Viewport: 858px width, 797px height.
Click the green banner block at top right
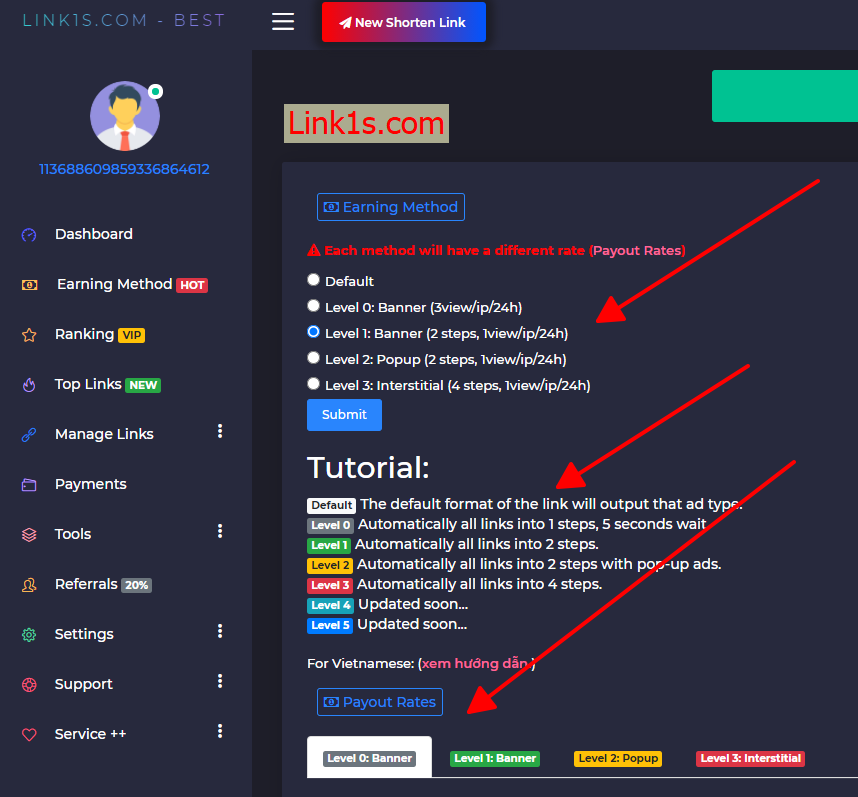785,96
